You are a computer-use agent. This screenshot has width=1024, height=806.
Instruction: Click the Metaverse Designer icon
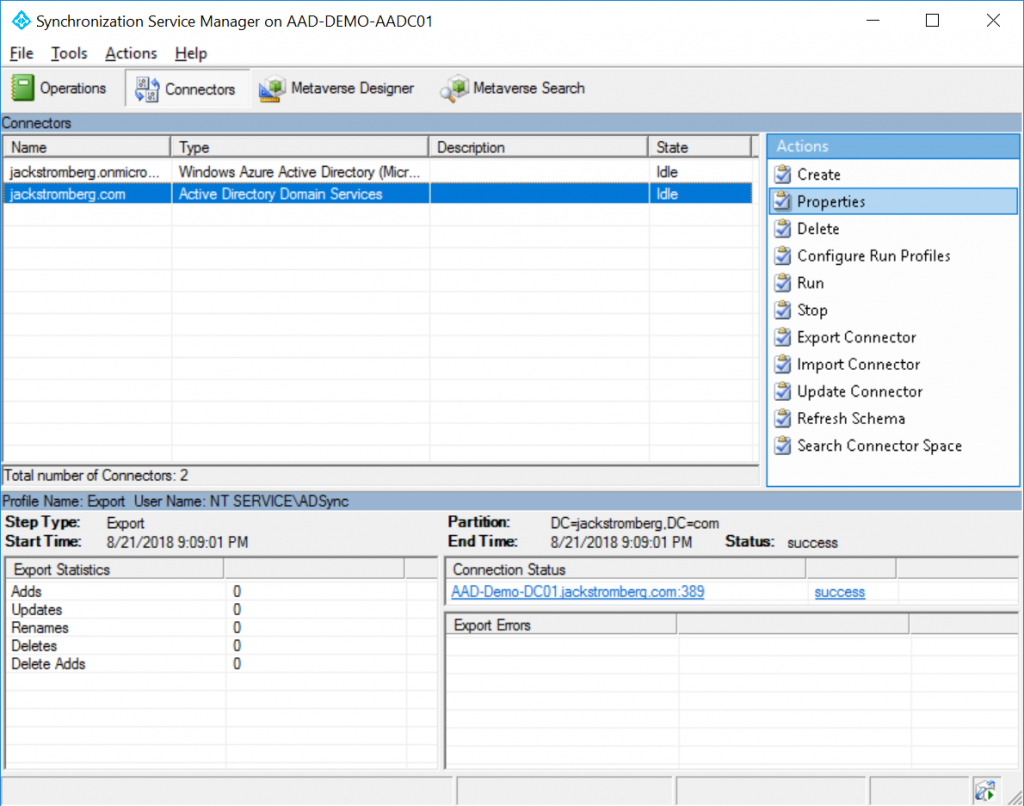[x=272, y=88]
